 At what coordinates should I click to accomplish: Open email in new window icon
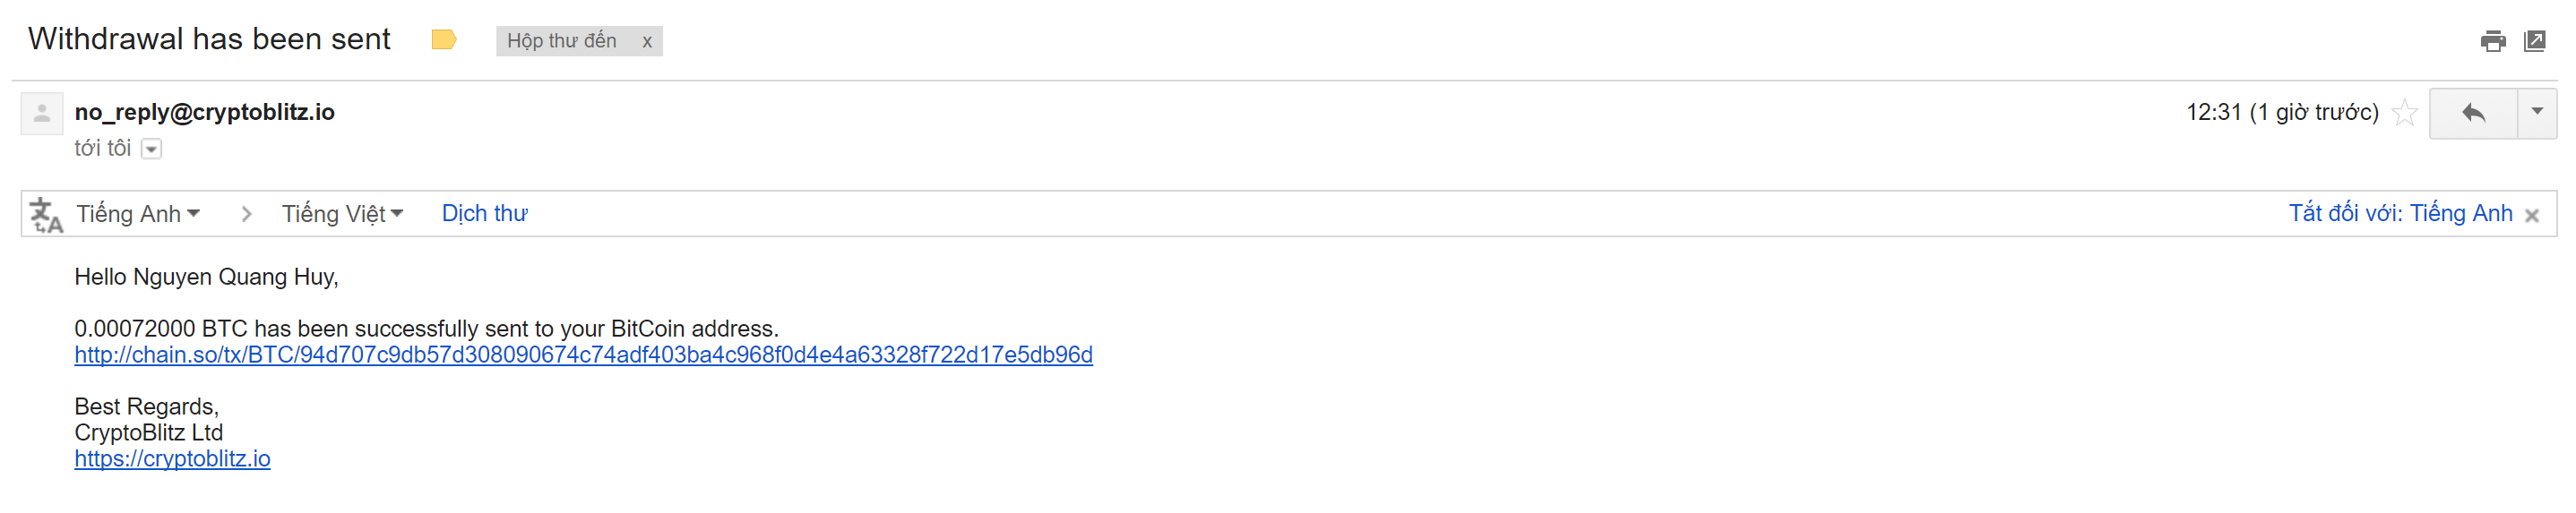click(x=2534, y=41)
